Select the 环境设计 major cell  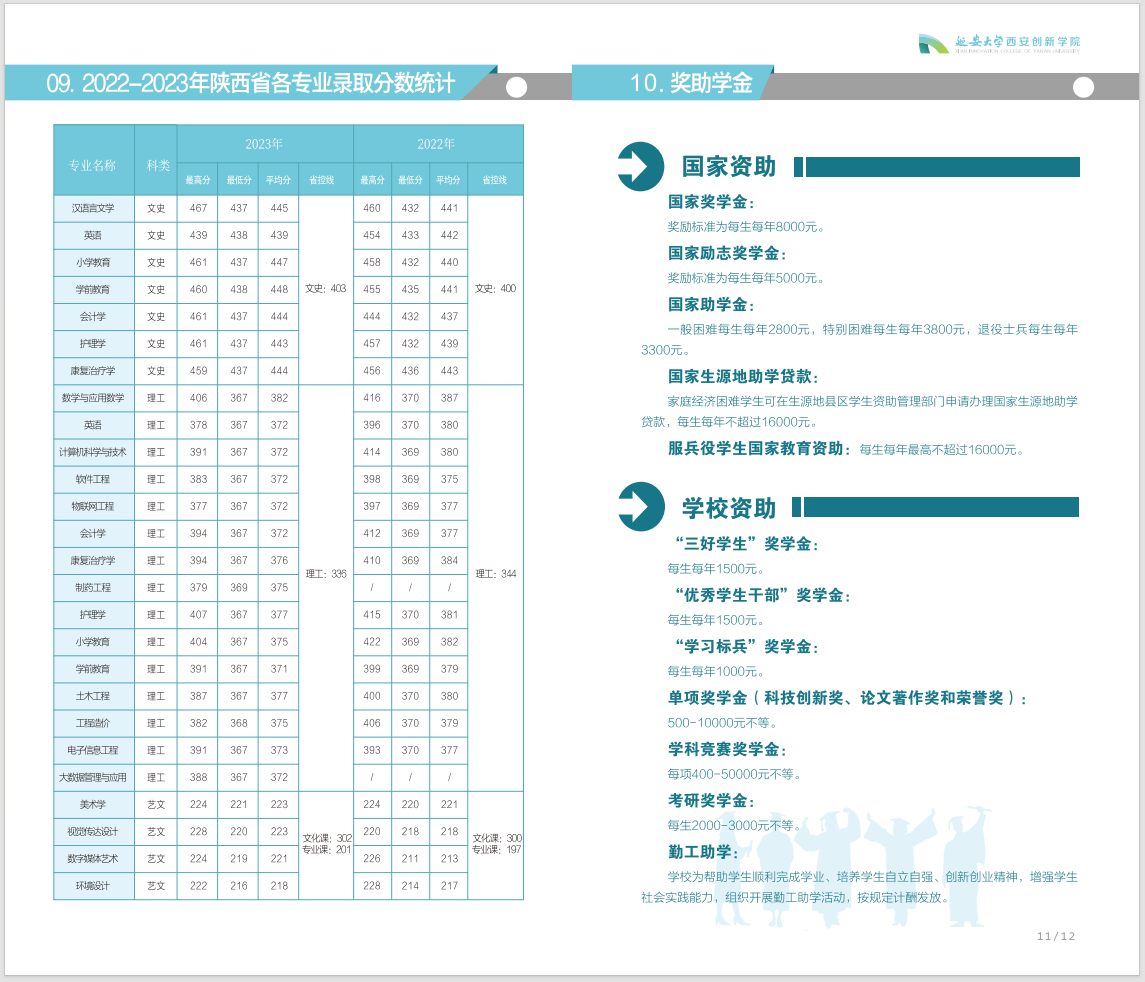coord(93,886)
